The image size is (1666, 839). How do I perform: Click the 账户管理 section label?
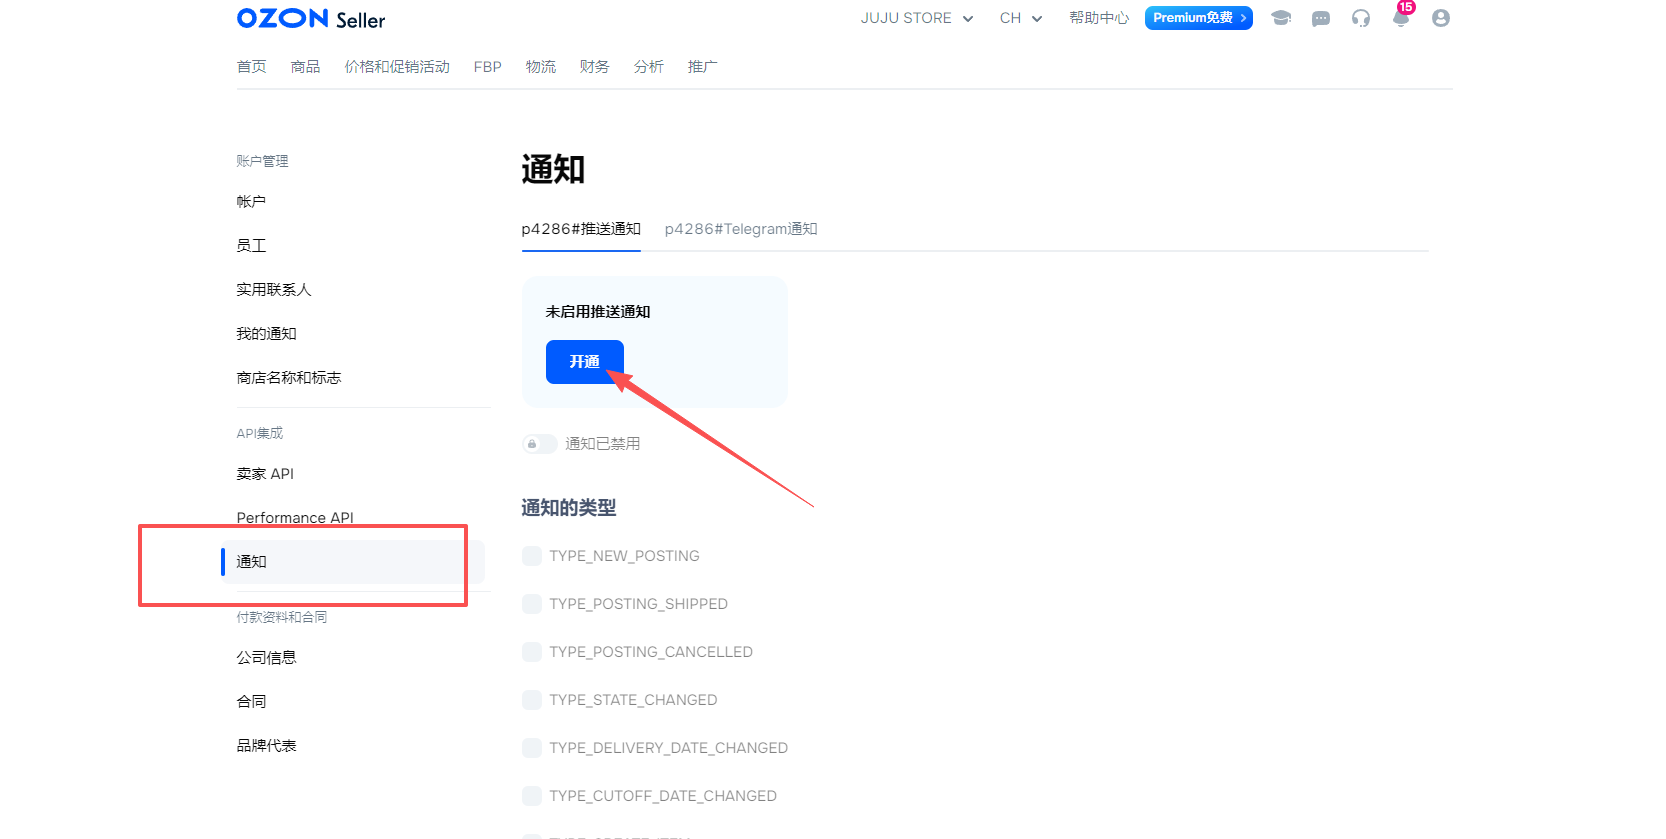[262, 161]
